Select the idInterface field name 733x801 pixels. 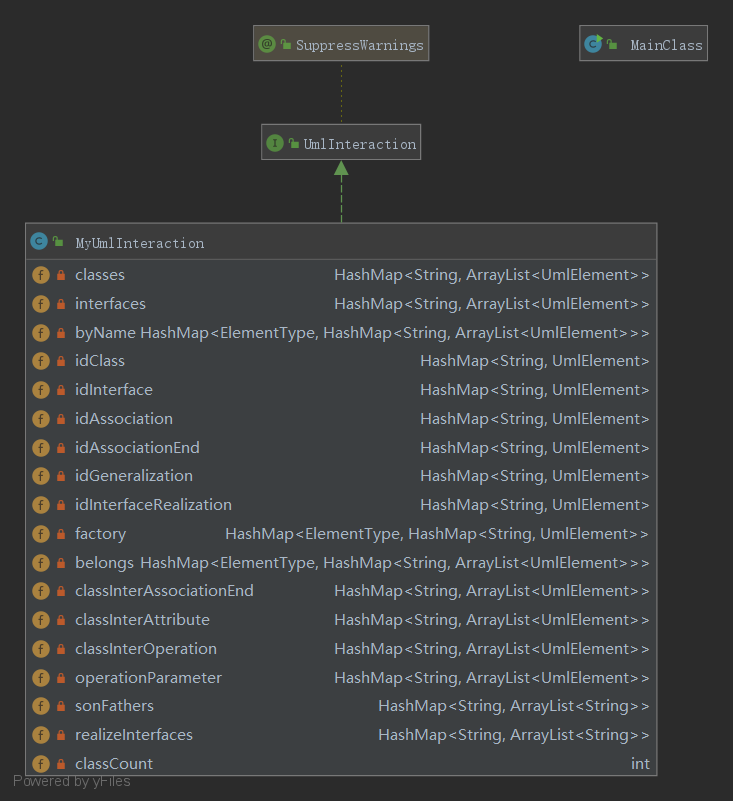[114, 390]
